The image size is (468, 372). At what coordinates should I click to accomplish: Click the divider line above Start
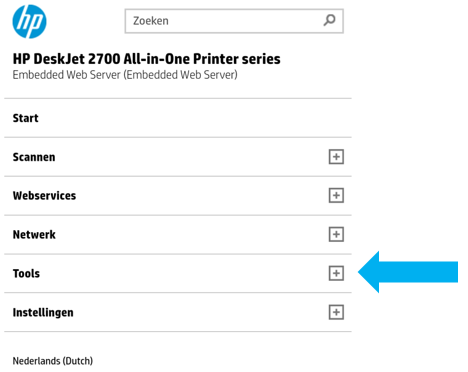coord(178,98)
